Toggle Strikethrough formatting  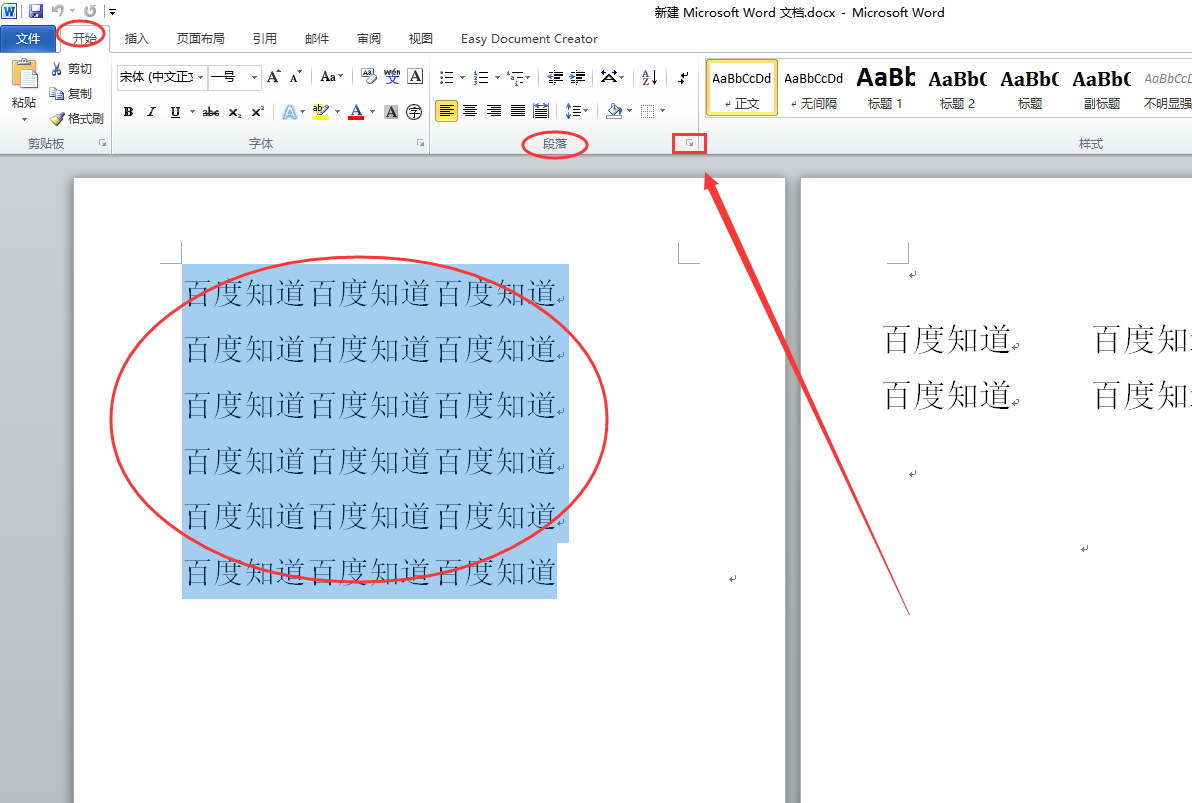coord(211,112)
